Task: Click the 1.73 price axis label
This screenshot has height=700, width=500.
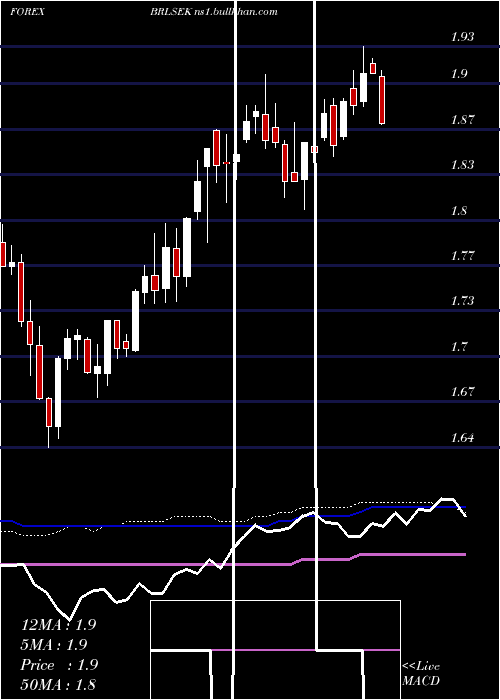Action: 462,301
